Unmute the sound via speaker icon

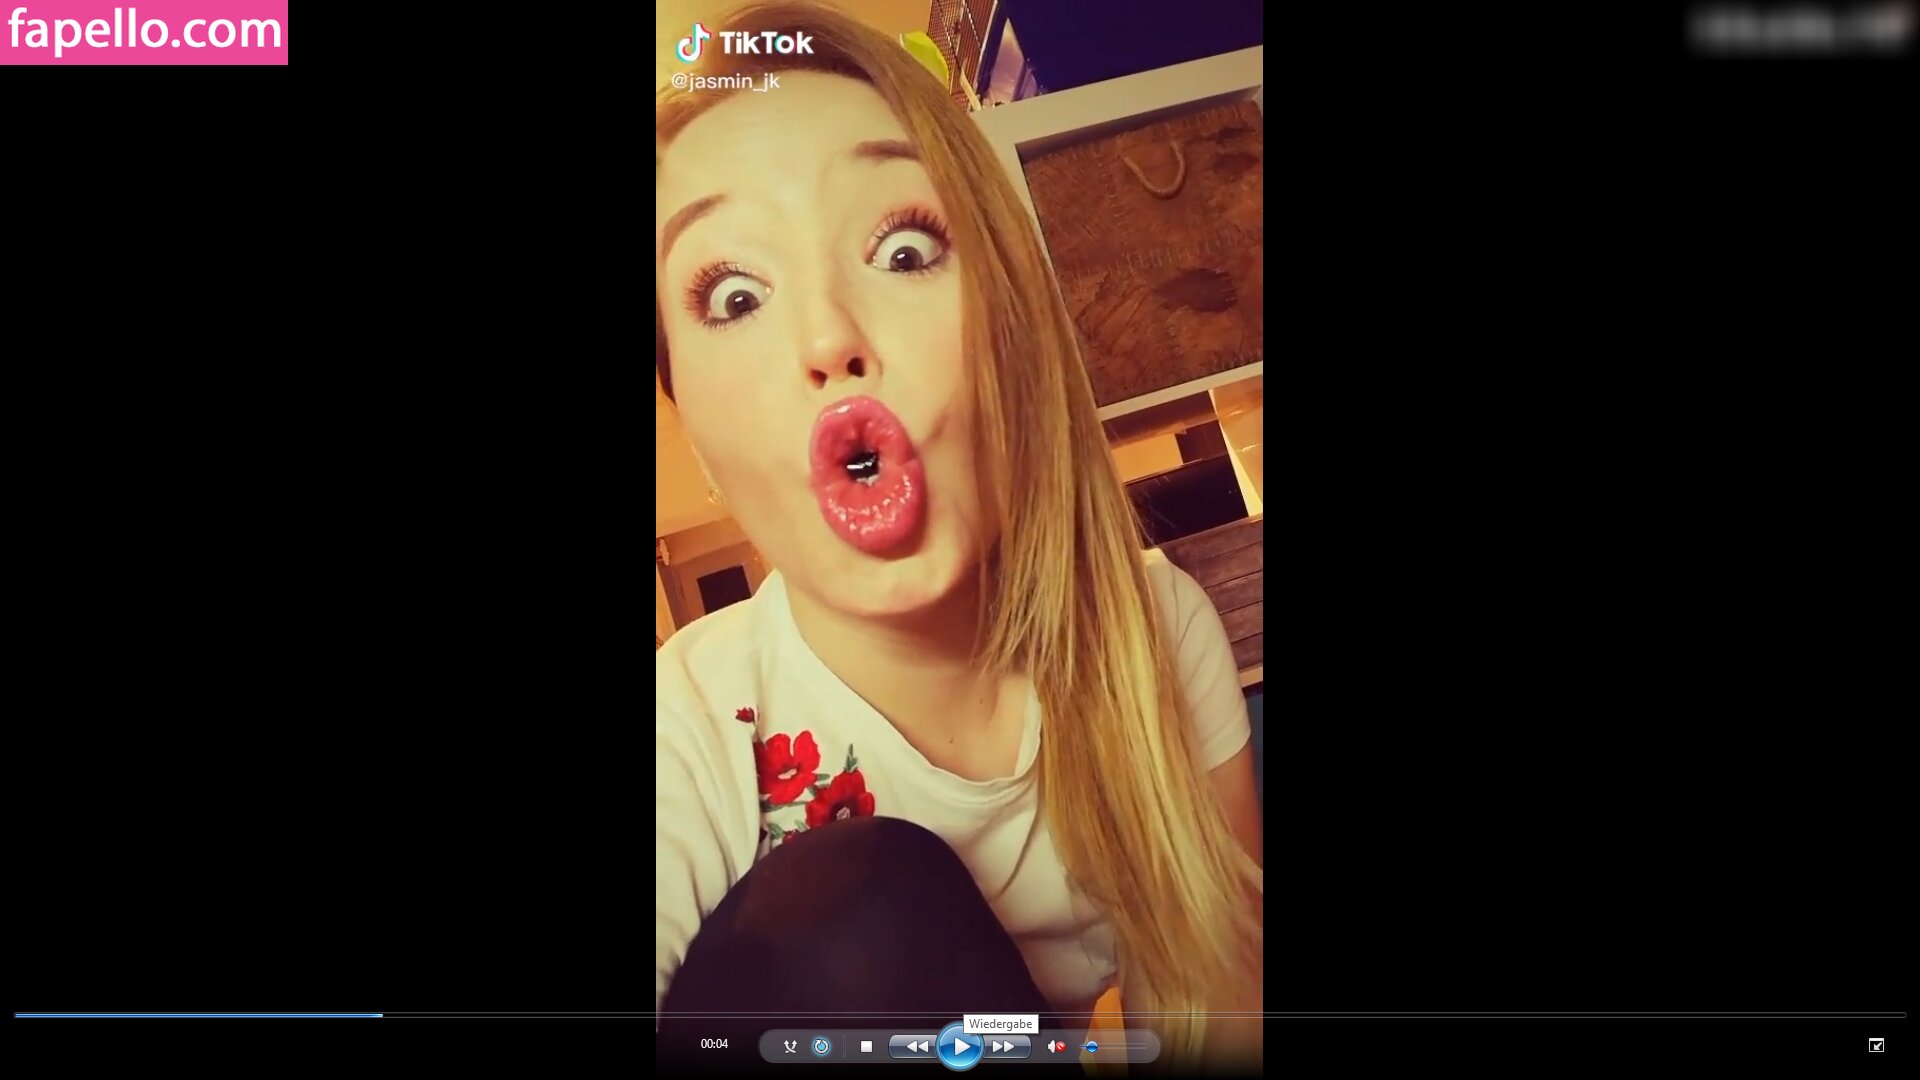[1055, 1046]
